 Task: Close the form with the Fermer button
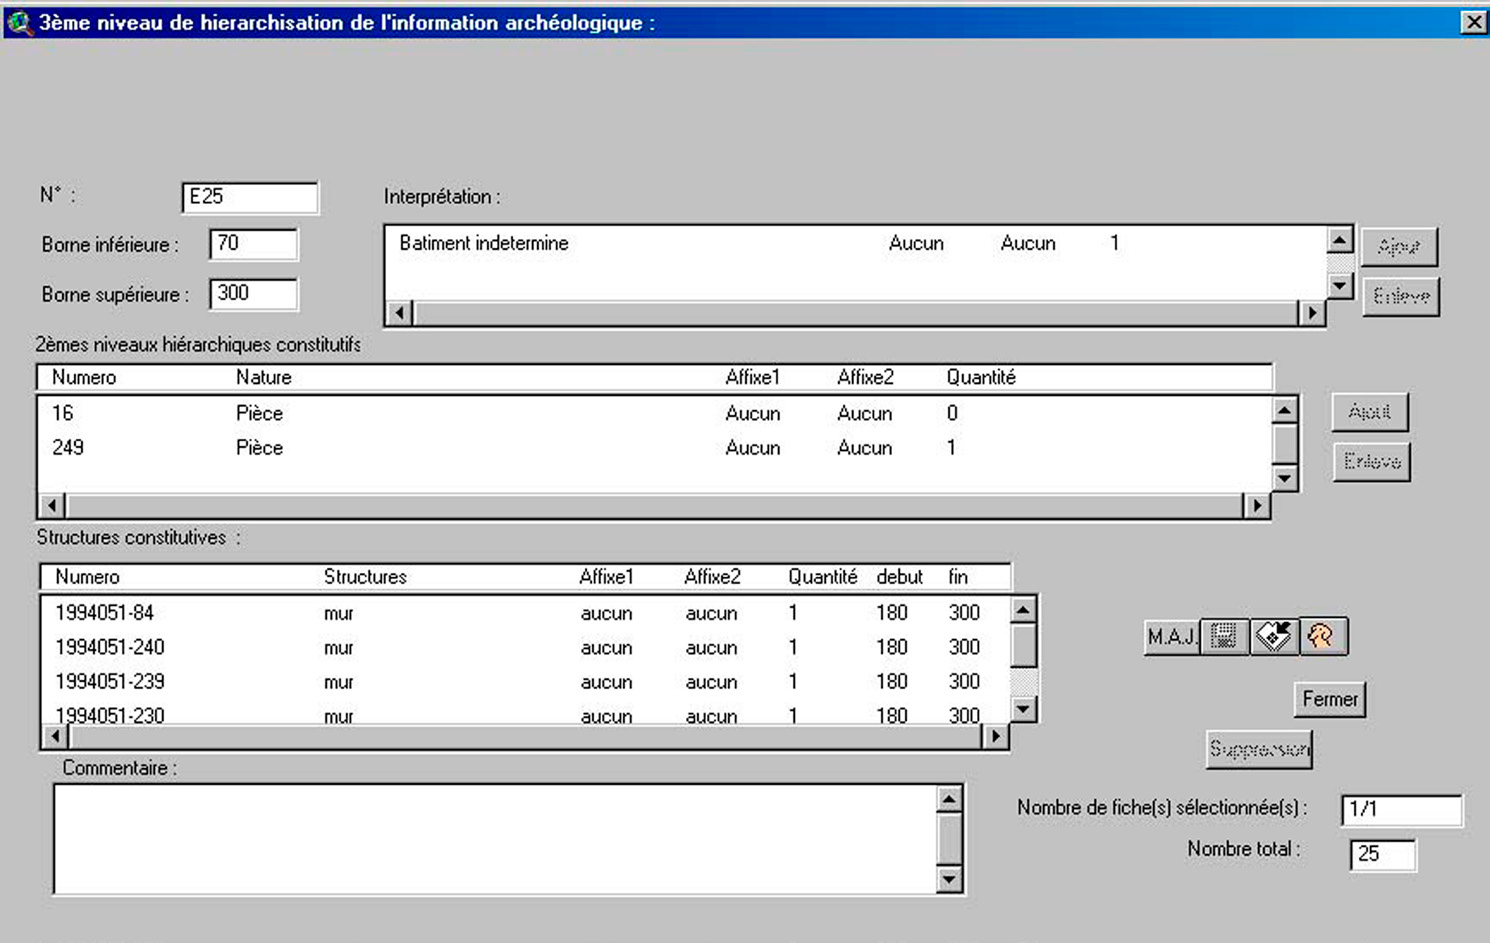click(x=1329, y=699)
